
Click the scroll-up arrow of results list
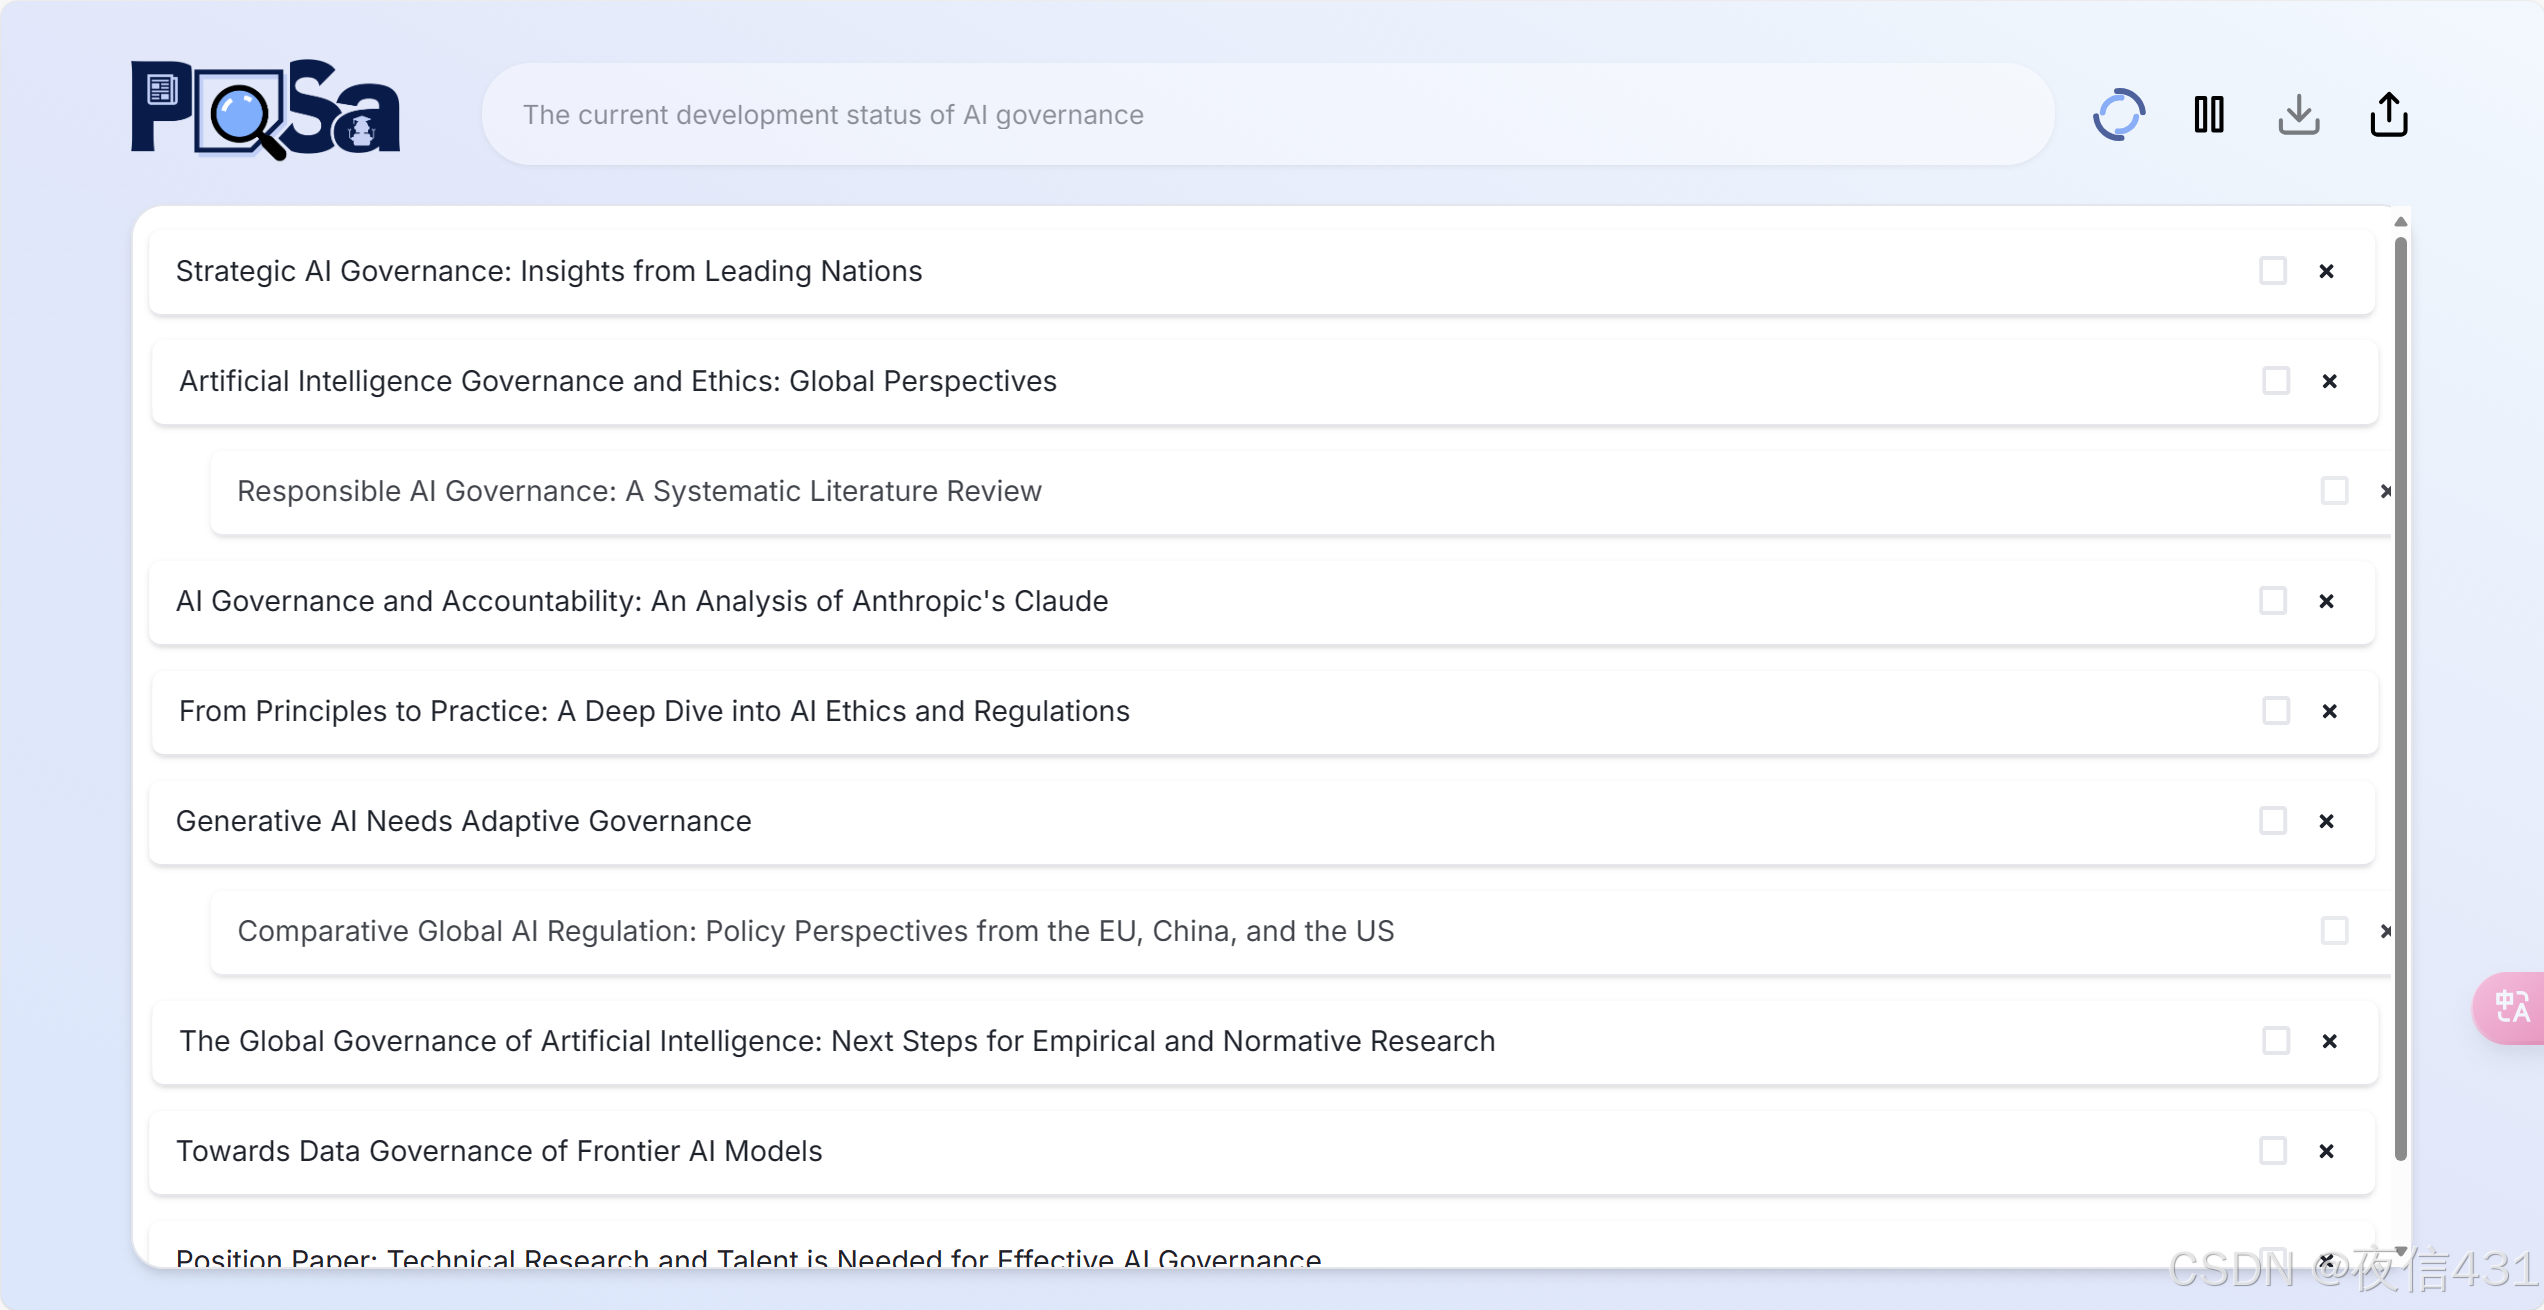point(2400,222)
